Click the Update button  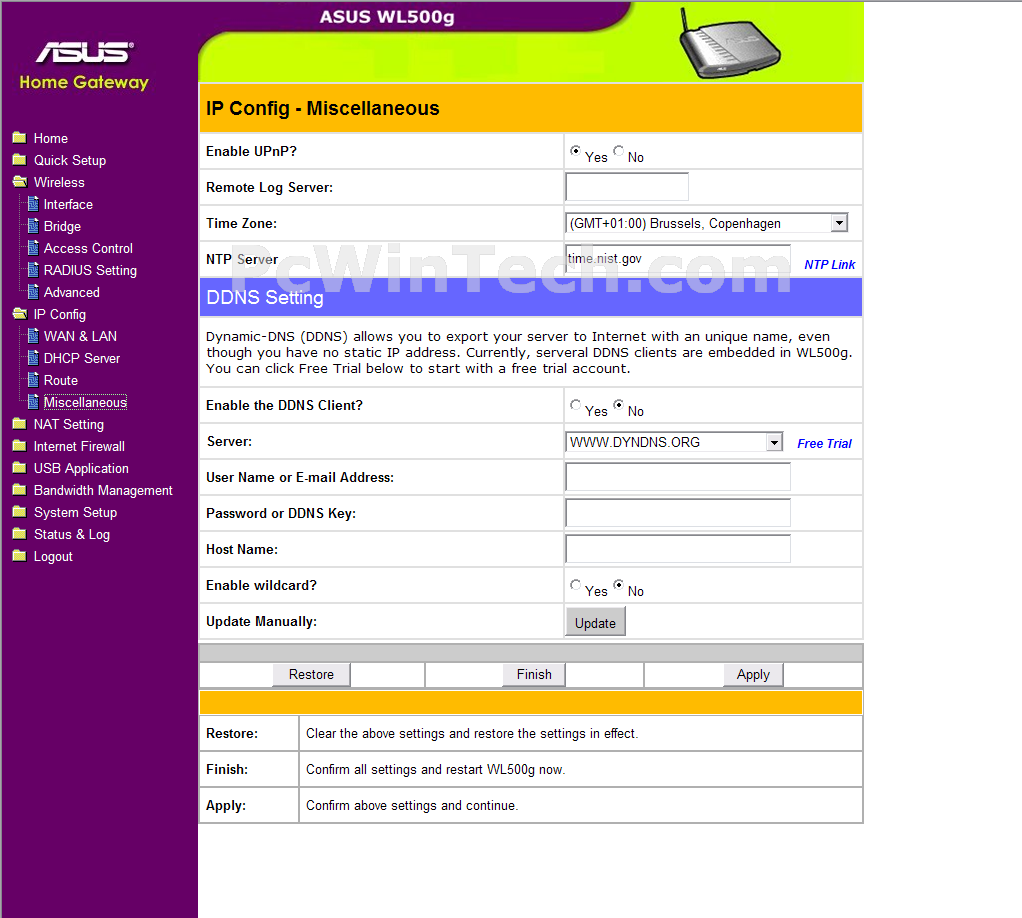pyautogui.click(x=595, y=622)
